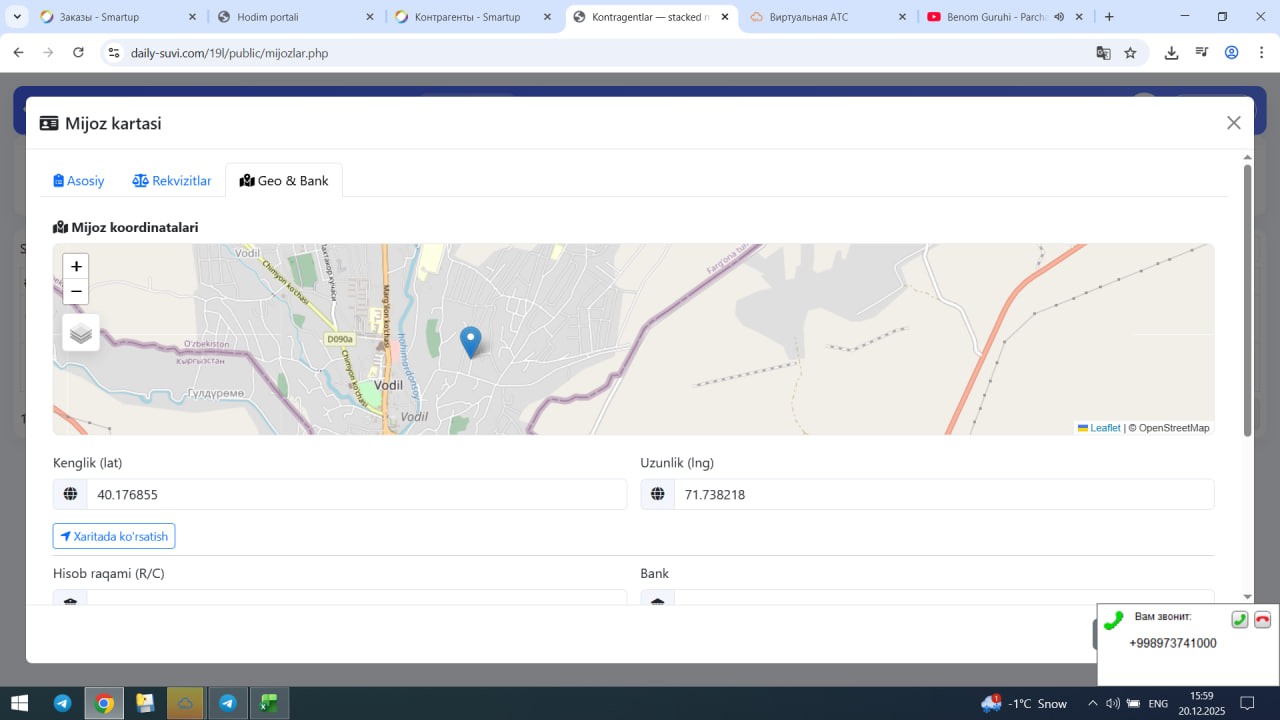Click the scrollbar in the dialog
The height and width of the screenshot is (720, 1280).
point(1247,300)
